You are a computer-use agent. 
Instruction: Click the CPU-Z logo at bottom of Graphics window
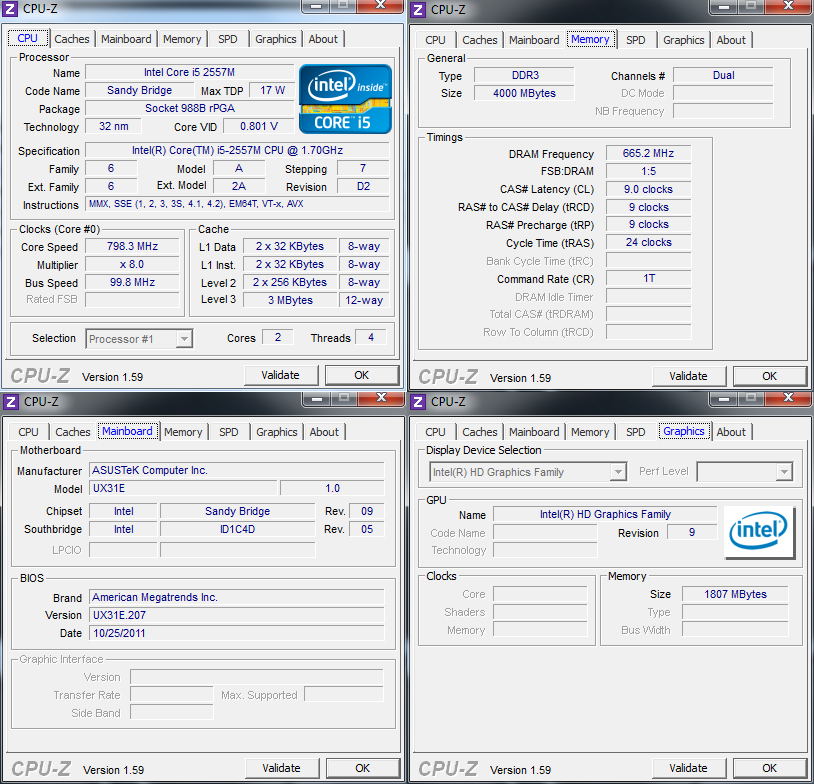(x=447, y=768)
